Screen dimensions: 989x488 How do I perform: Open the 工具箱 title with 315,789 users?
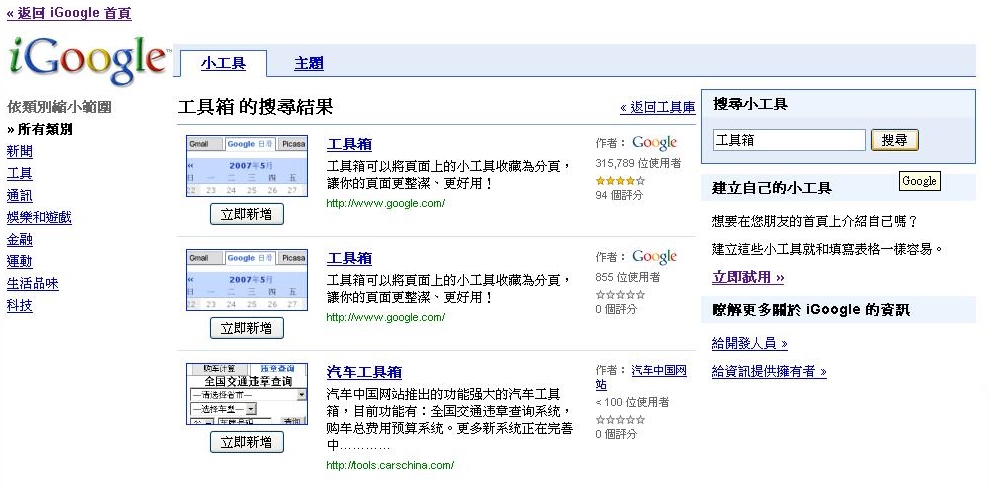pyautogui.click(x=349, y=144)
